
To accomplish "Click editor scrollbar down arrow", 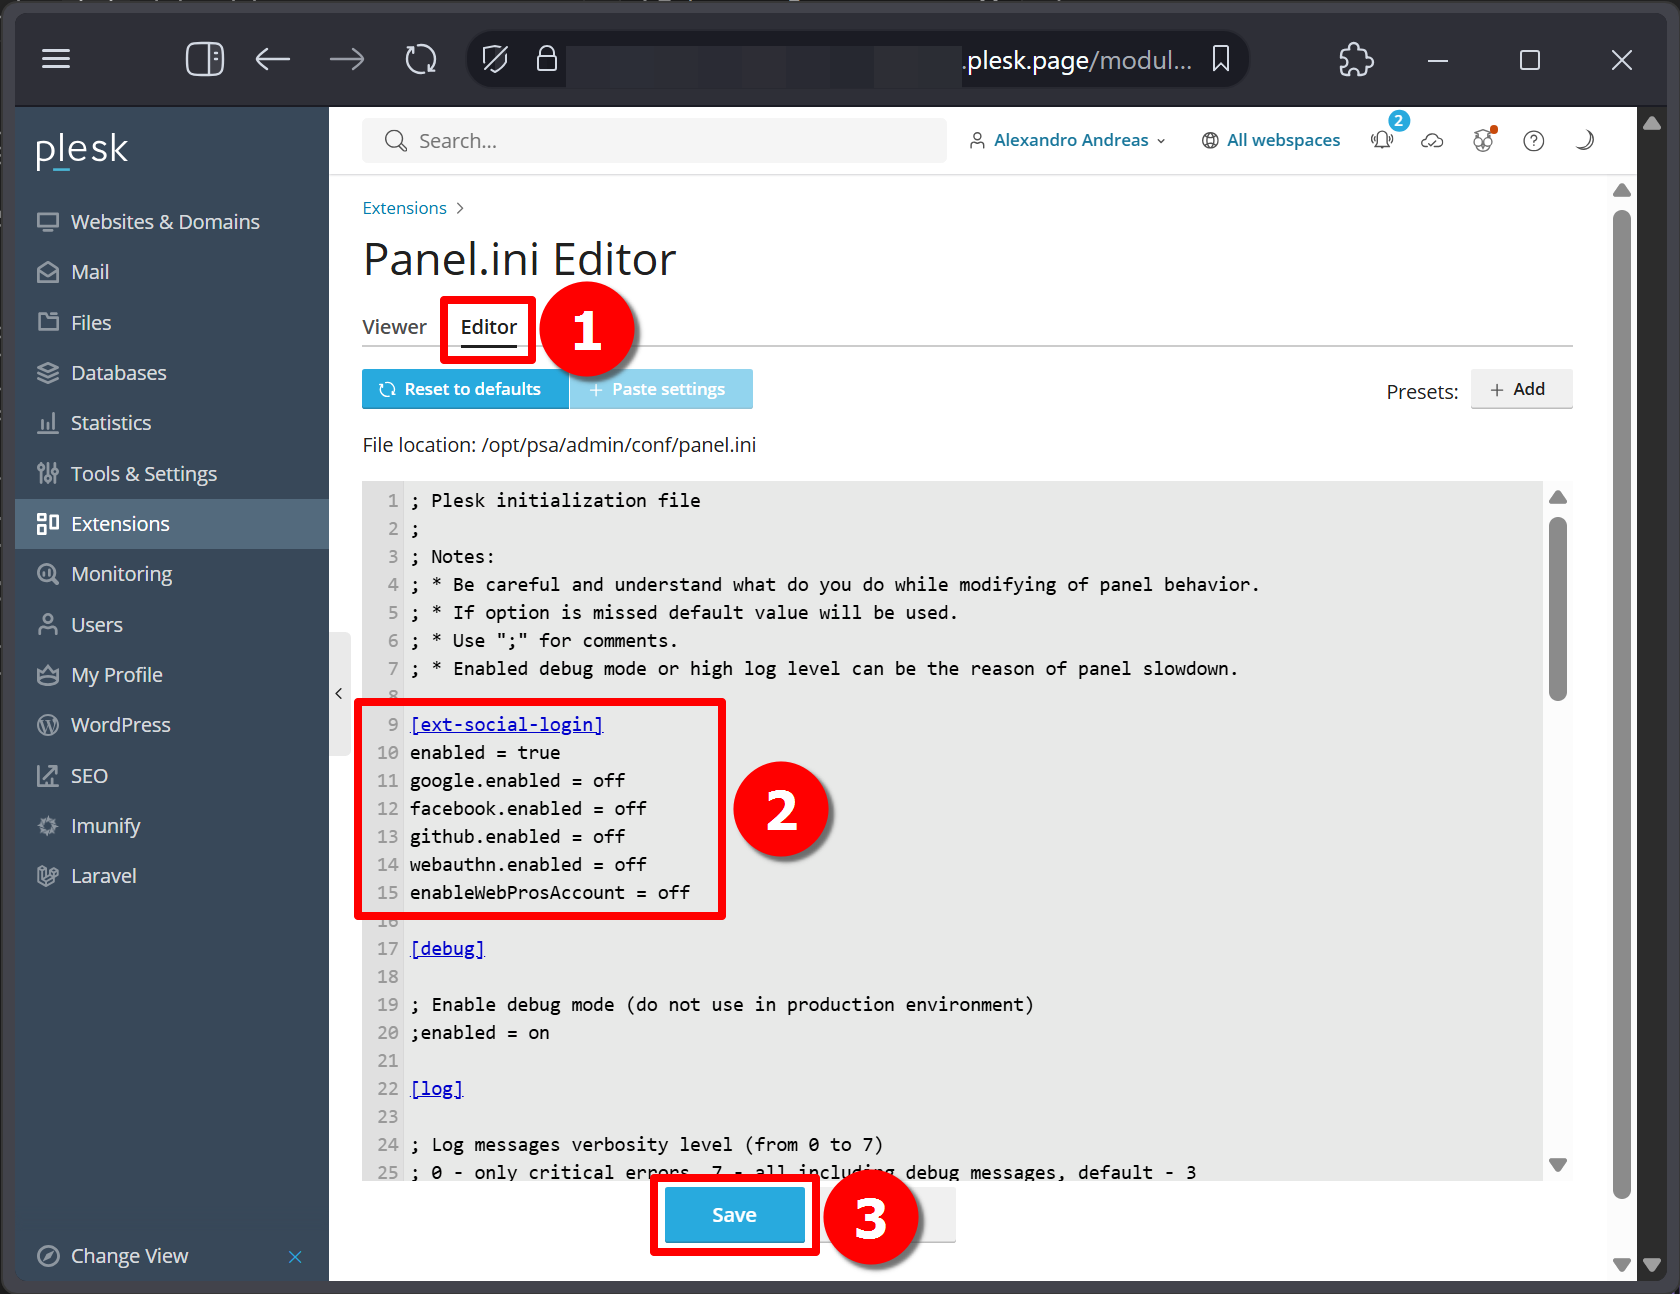I will [1557, 1164].
